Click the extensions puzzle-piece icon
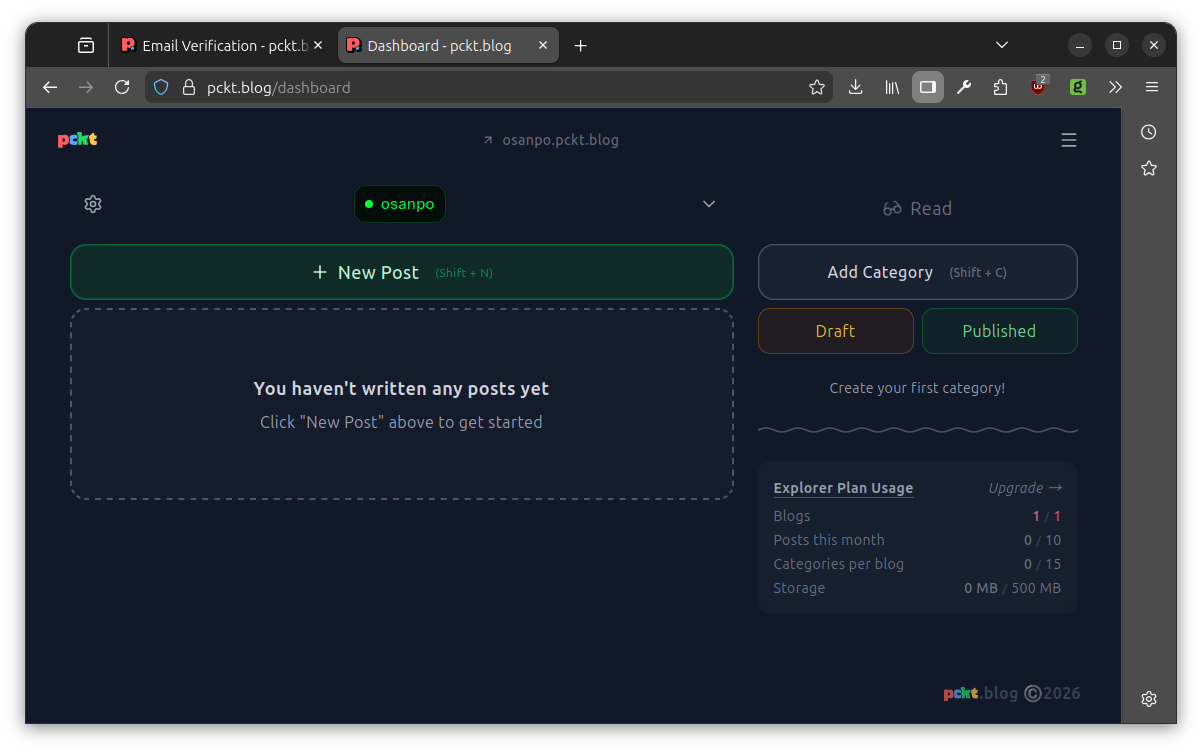This screenshot has width=1202, height=752. (x=1000, y=87)
